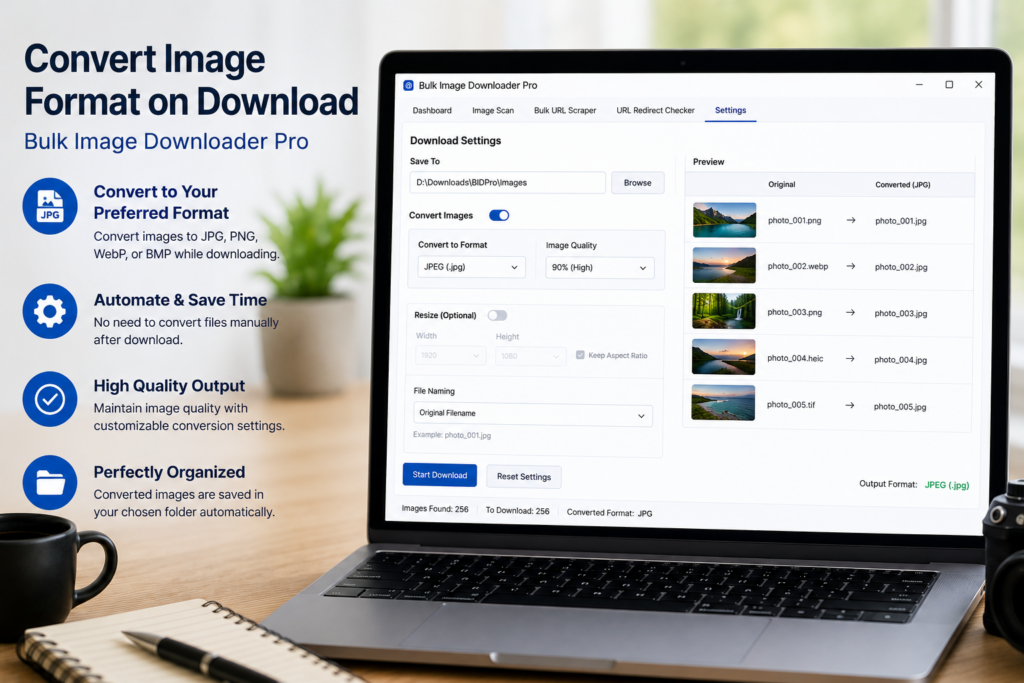Click the filename photo_001.png

(794, 220)
